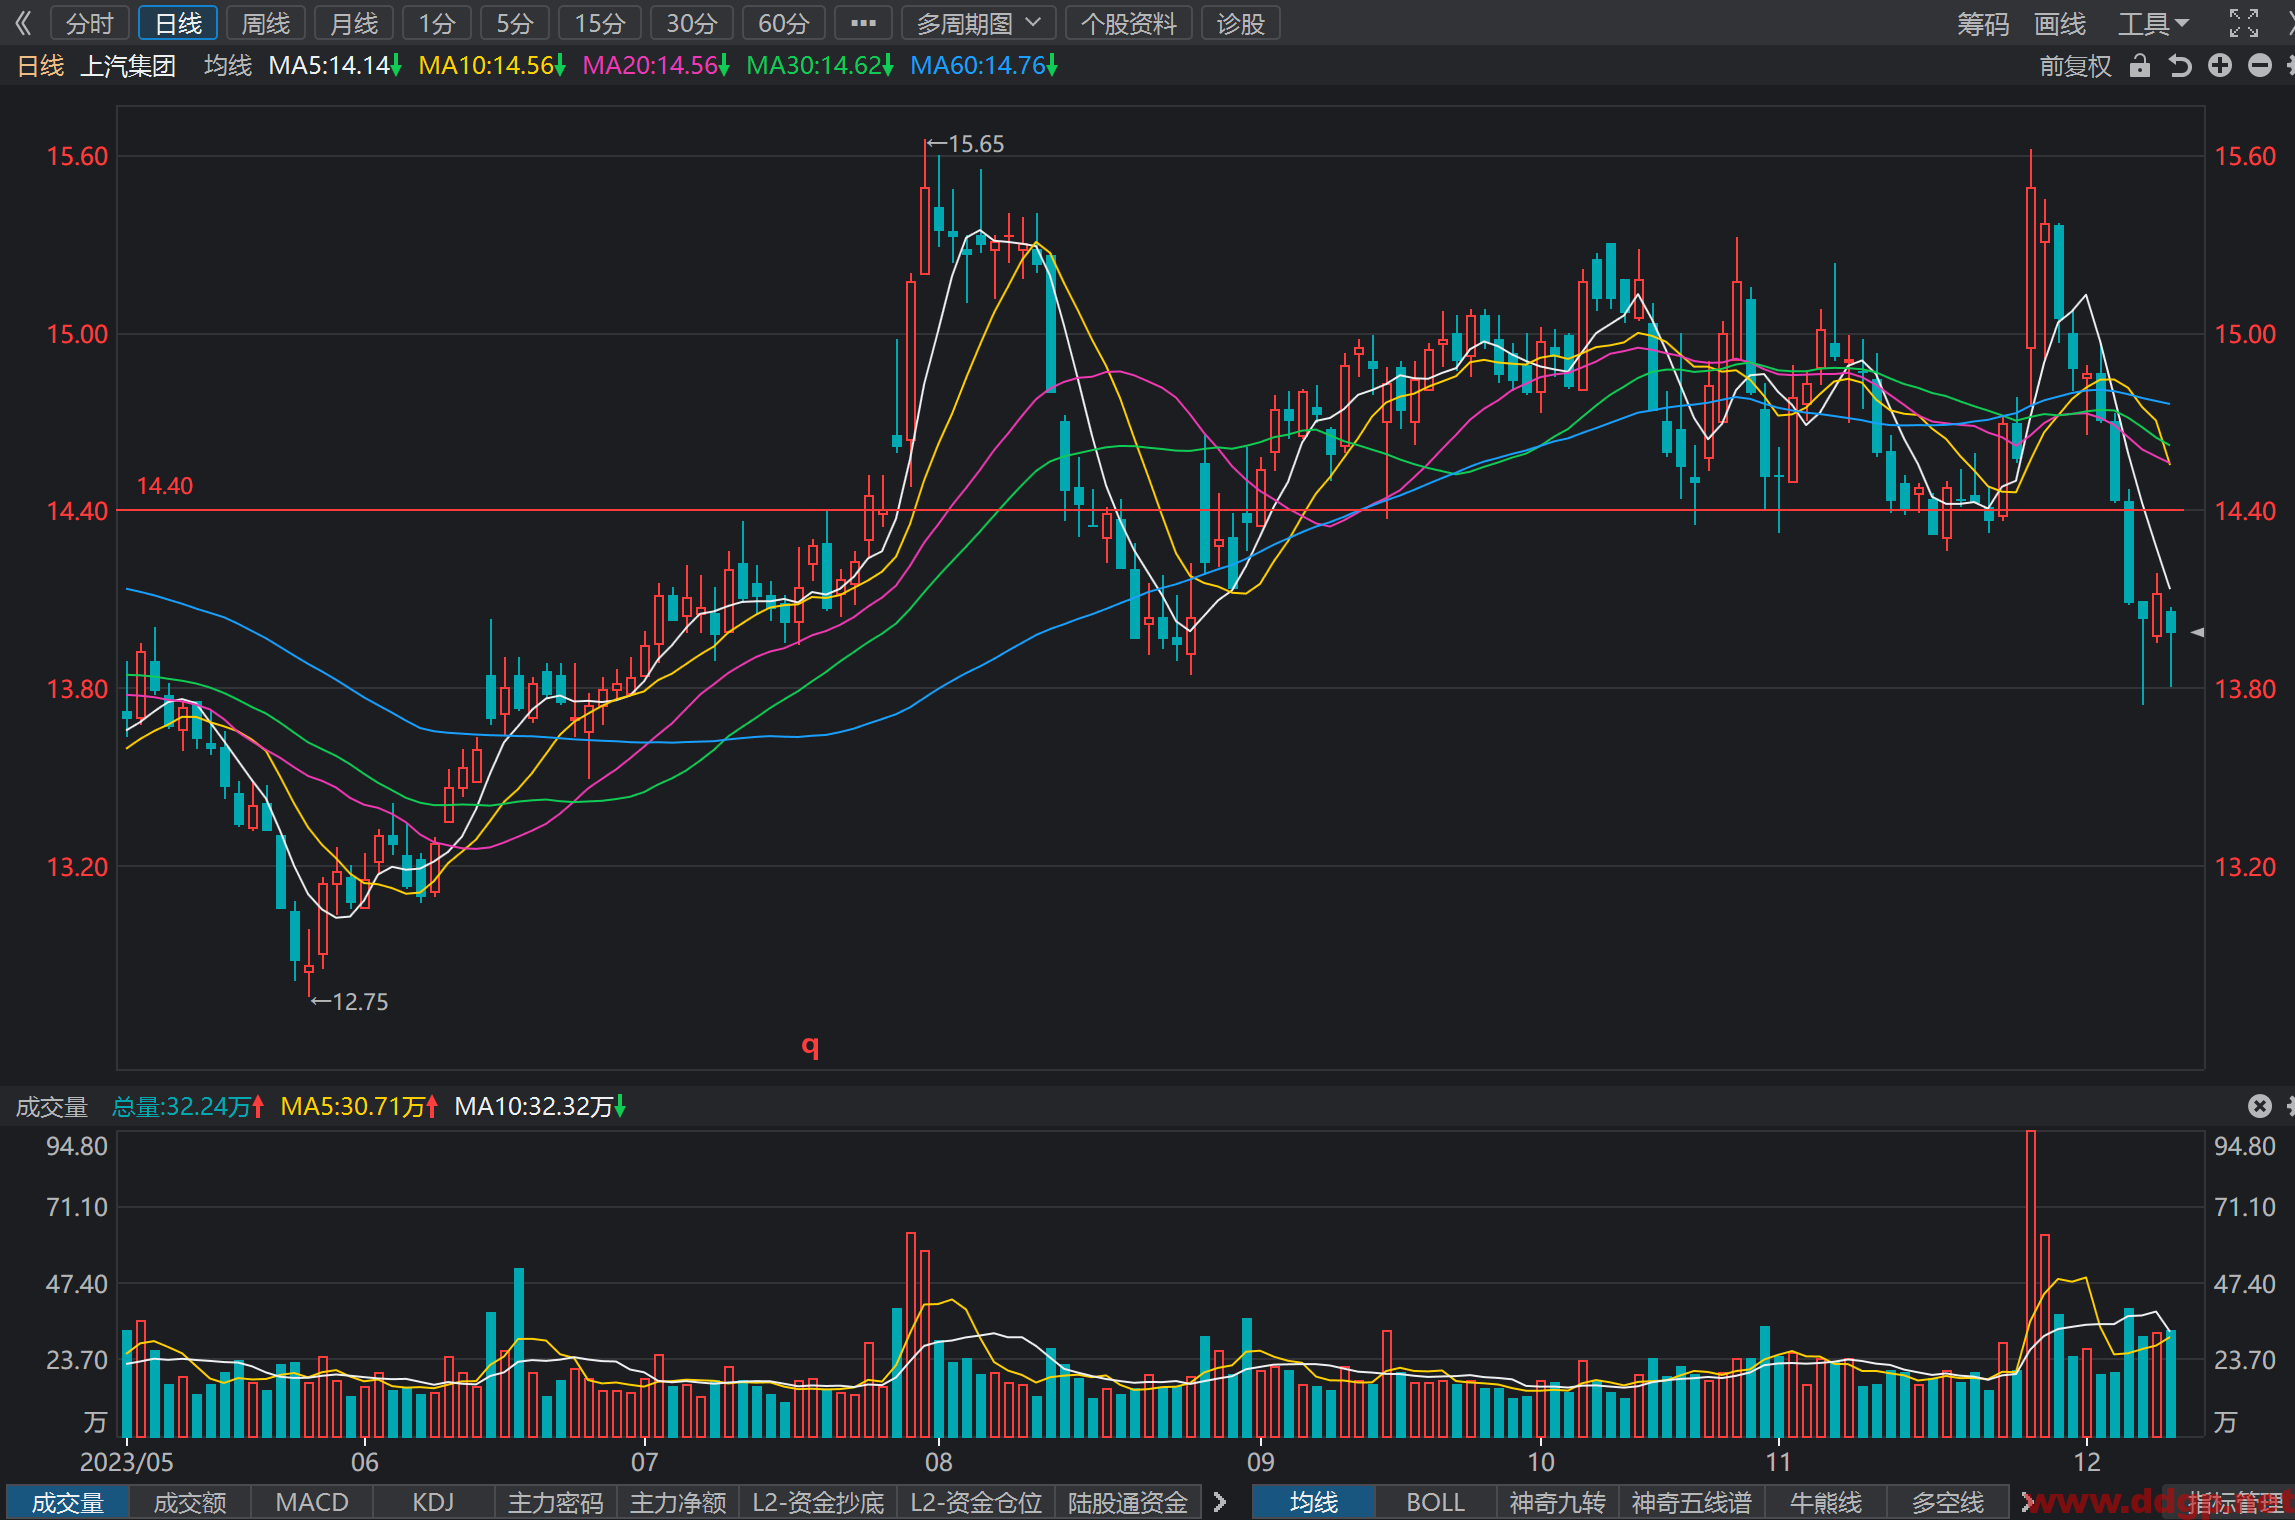Expand 工具 tools dropdown
Viewport: 2295px width, 1520px height.
tap(2153, 23)
